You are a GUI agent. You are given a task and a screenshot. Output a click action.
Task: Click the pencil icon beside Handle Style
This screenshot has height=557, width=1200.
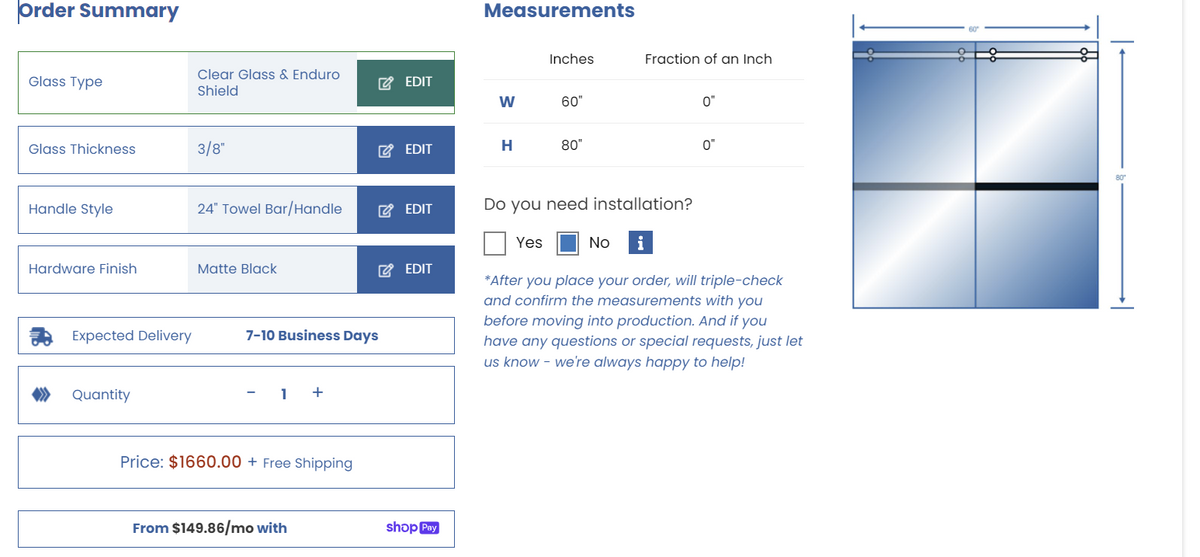coord(386,210)
